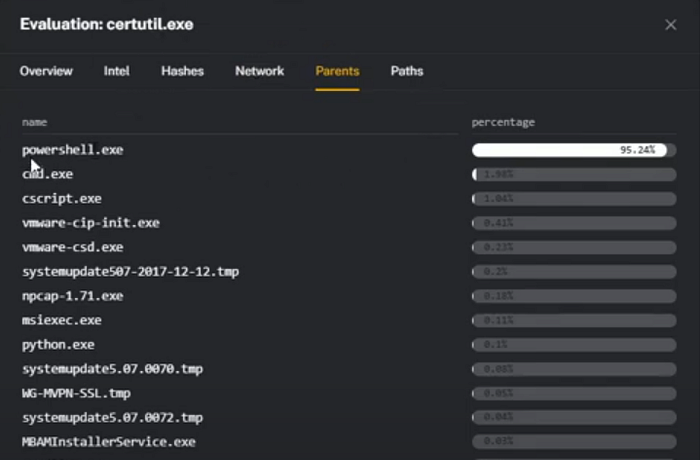Image resolution: width=700 pixels, height=460 pixels.
Task: Click the msiexec.exe entry
Action: pyautogui.click(x=62, y=320)
